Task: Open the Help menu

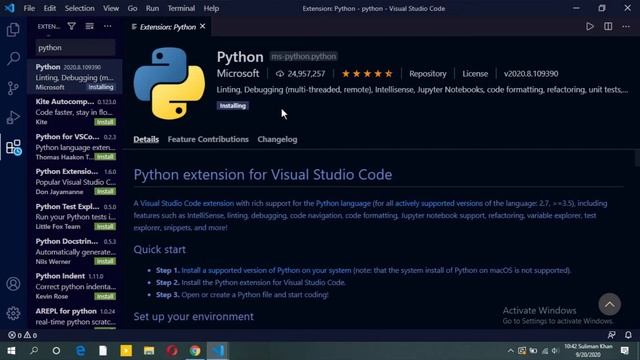Action: tap(211, 8)
